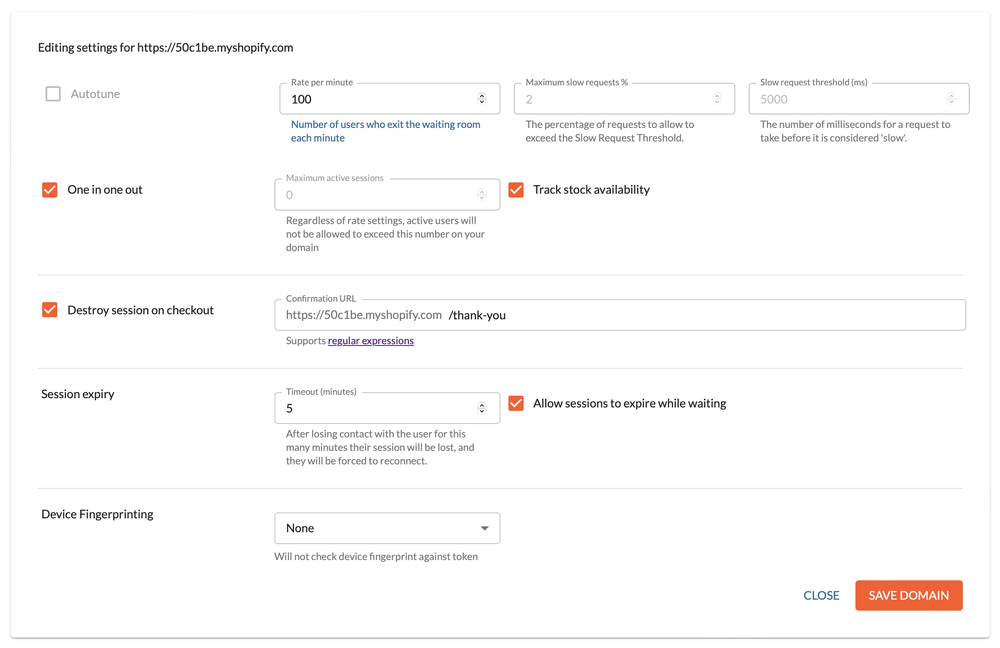Click 'Number of users who exit' help text
The width and height of the screenshot is (1000, 648).
[x=386, y=131]
